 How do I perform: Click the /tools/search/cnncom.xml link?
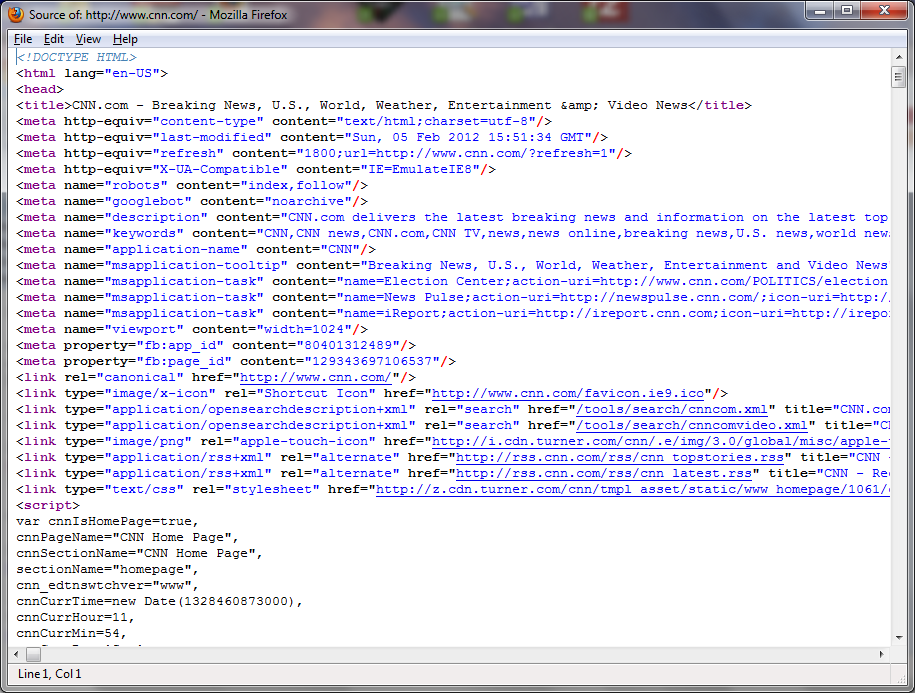(672, 409)
